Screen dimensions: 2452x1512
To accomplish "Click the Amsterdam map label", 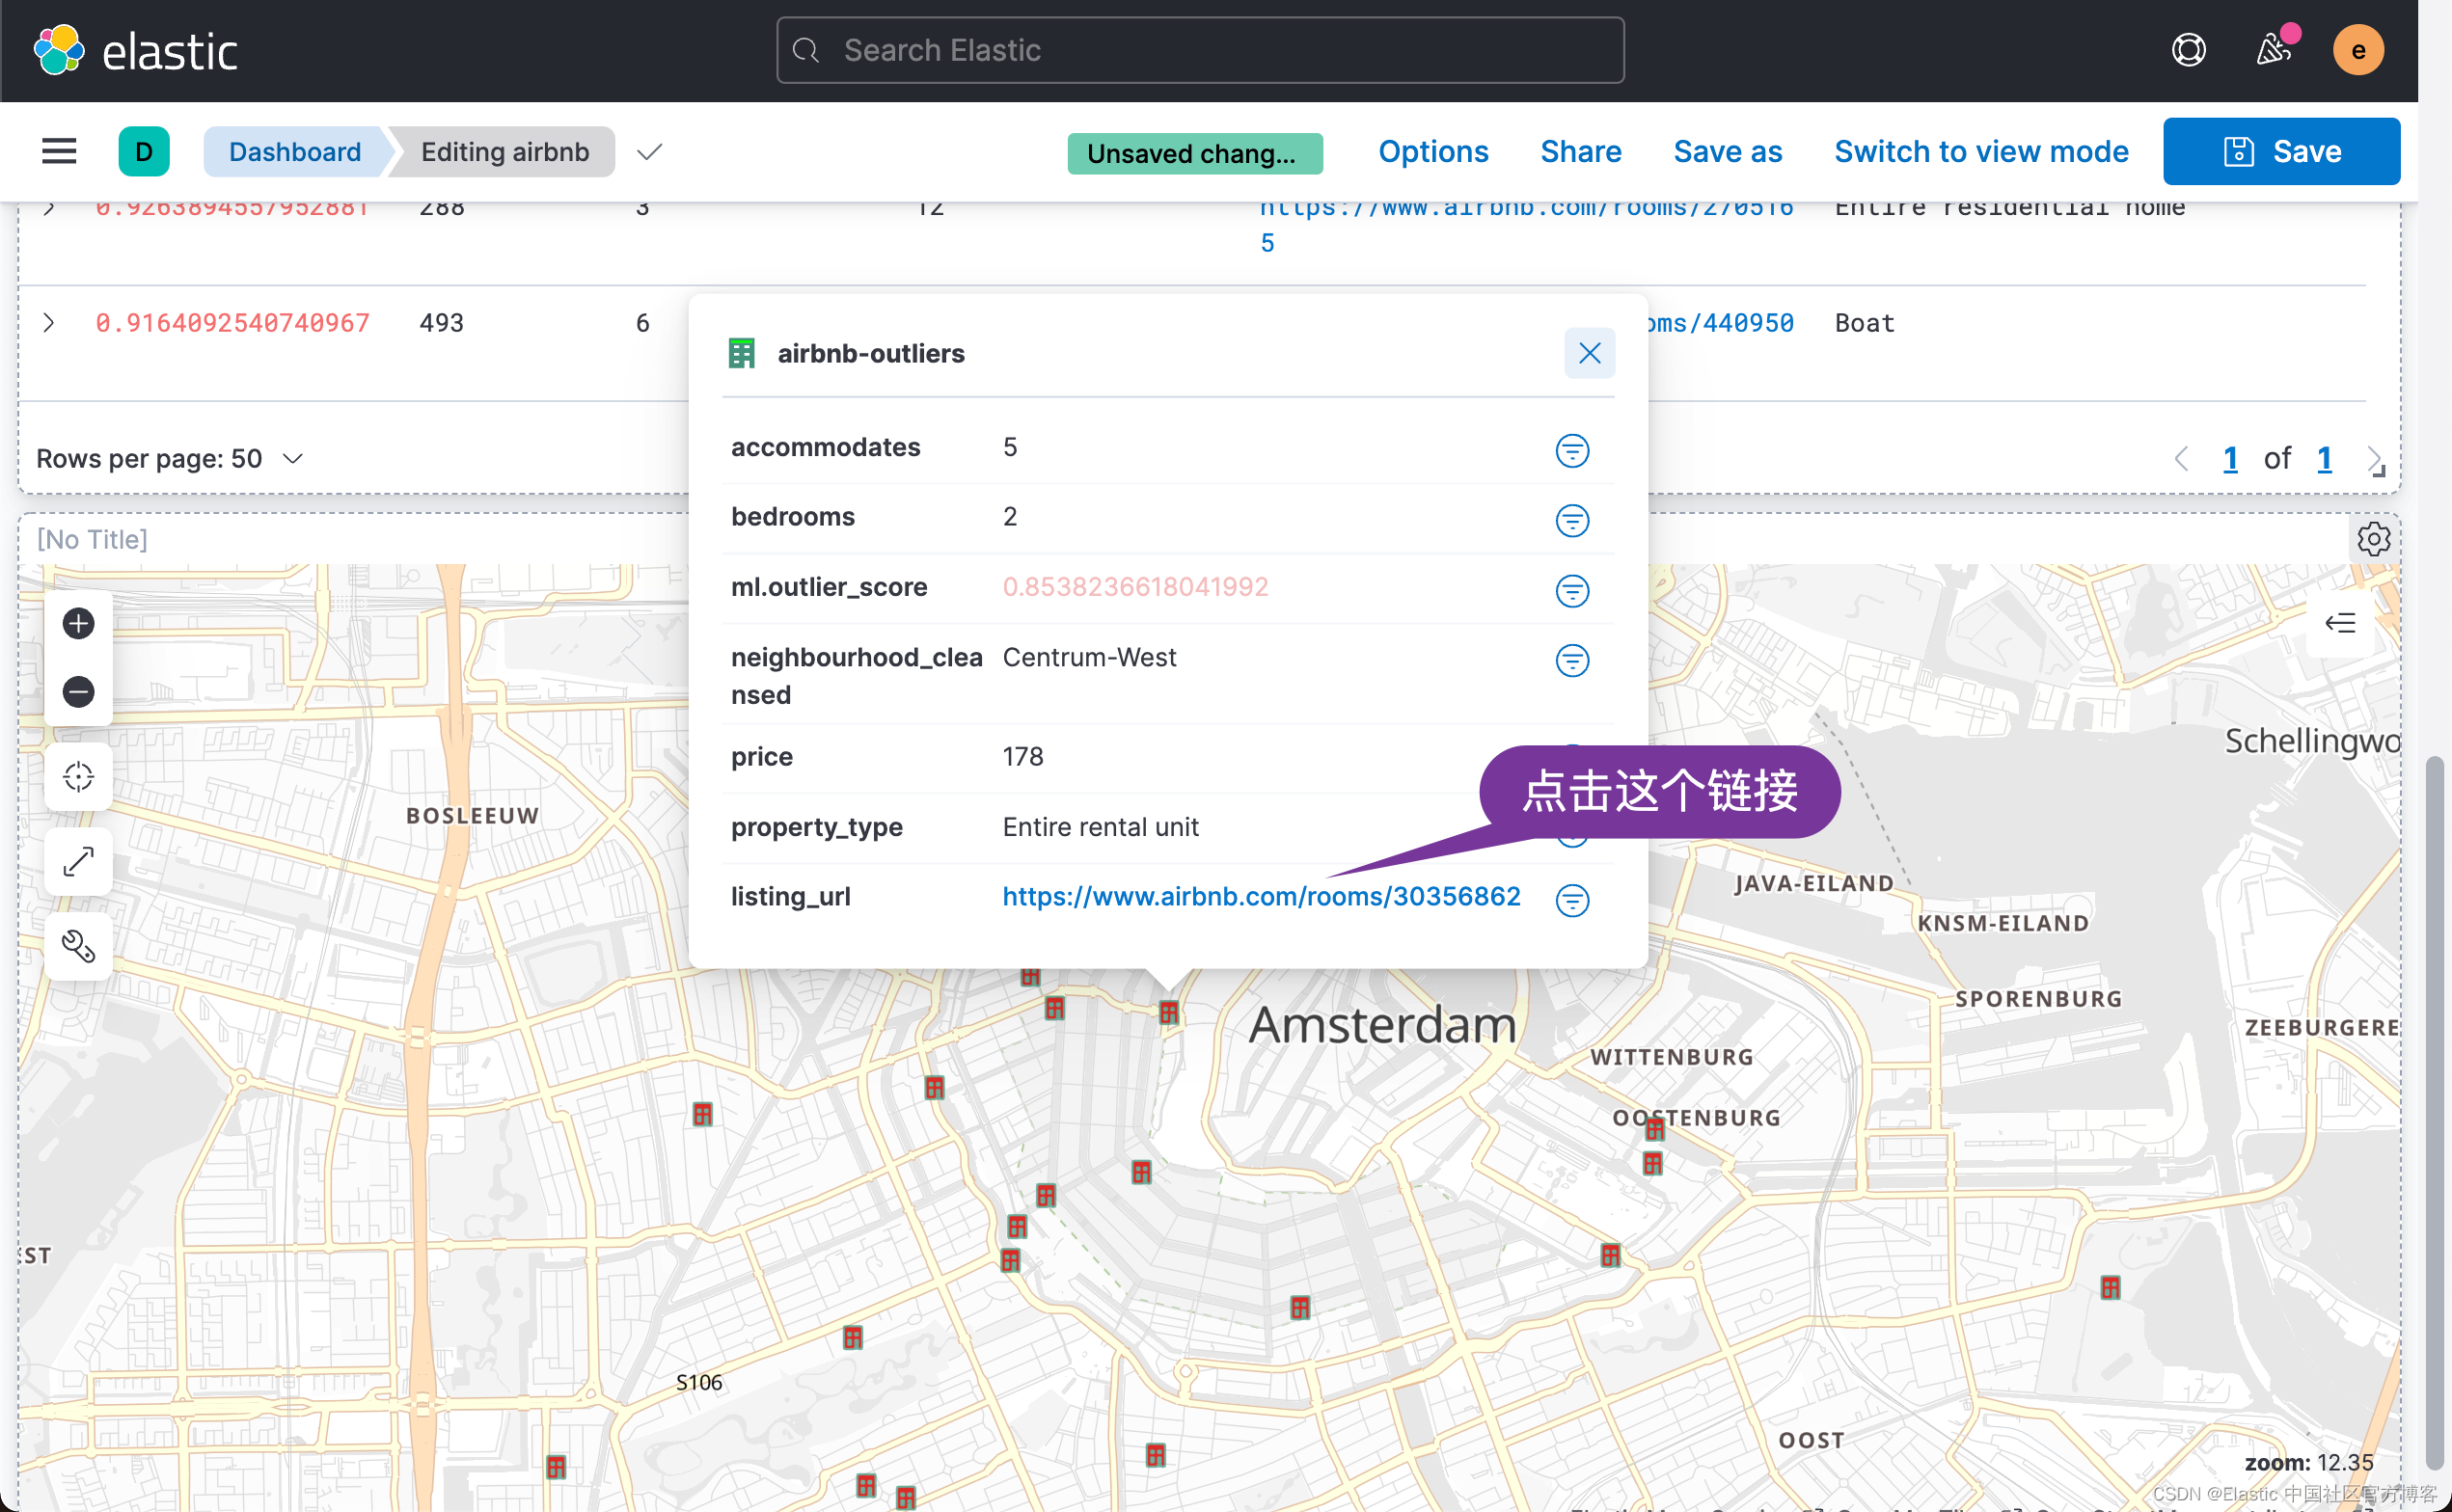I will coord(1382,1025).
